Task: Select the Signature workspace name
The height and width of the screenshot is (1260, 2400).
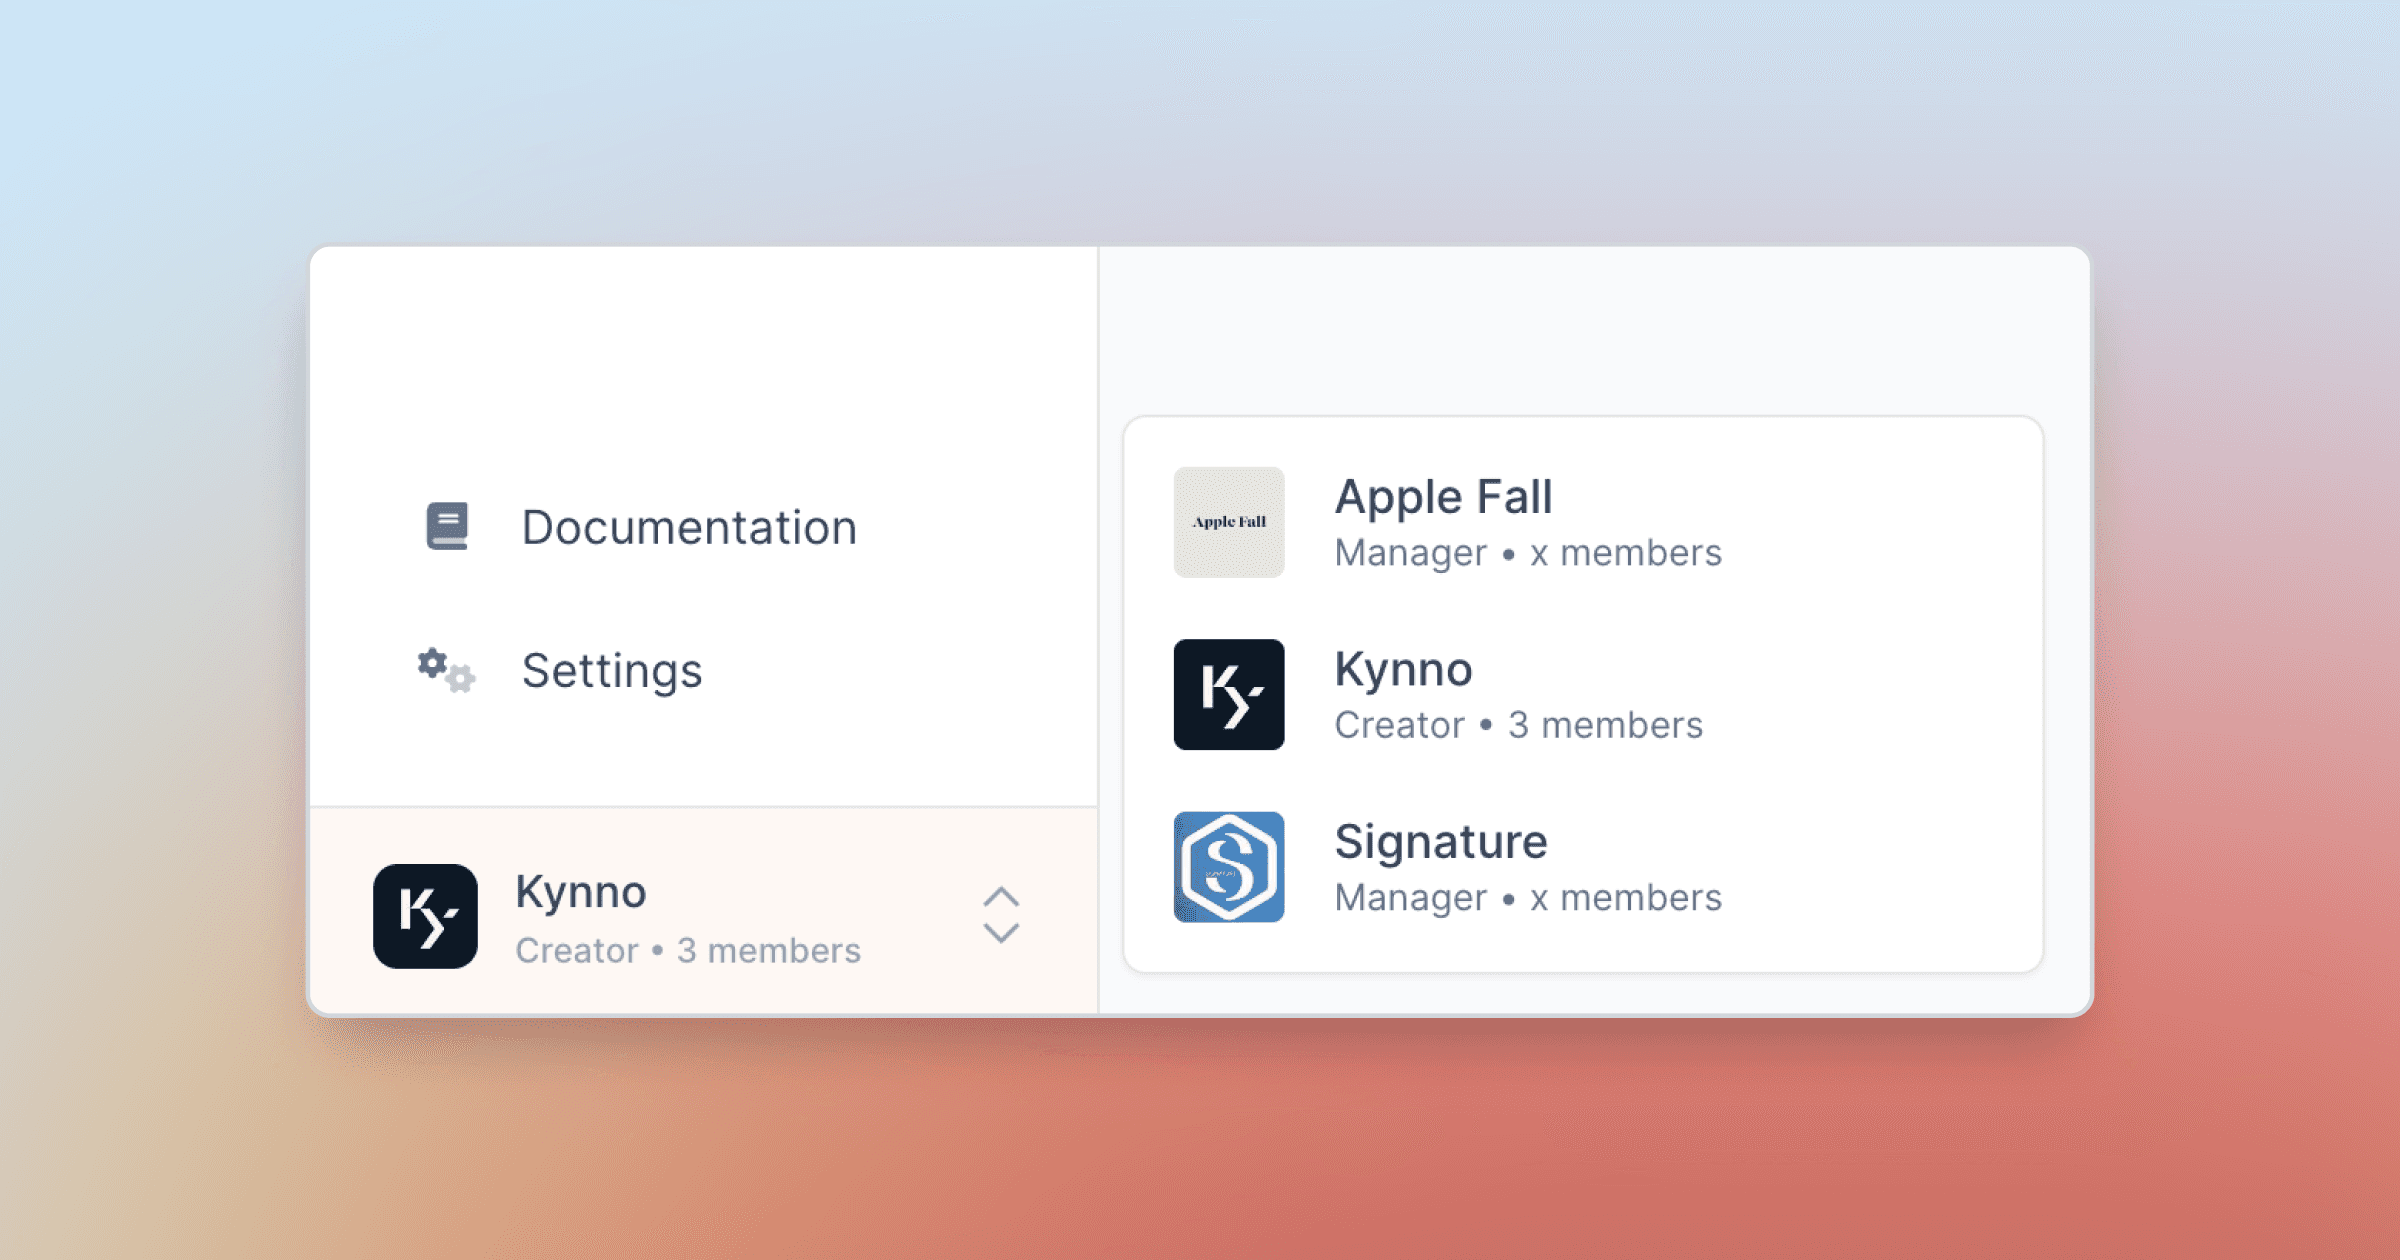Action: (1440, 841)
